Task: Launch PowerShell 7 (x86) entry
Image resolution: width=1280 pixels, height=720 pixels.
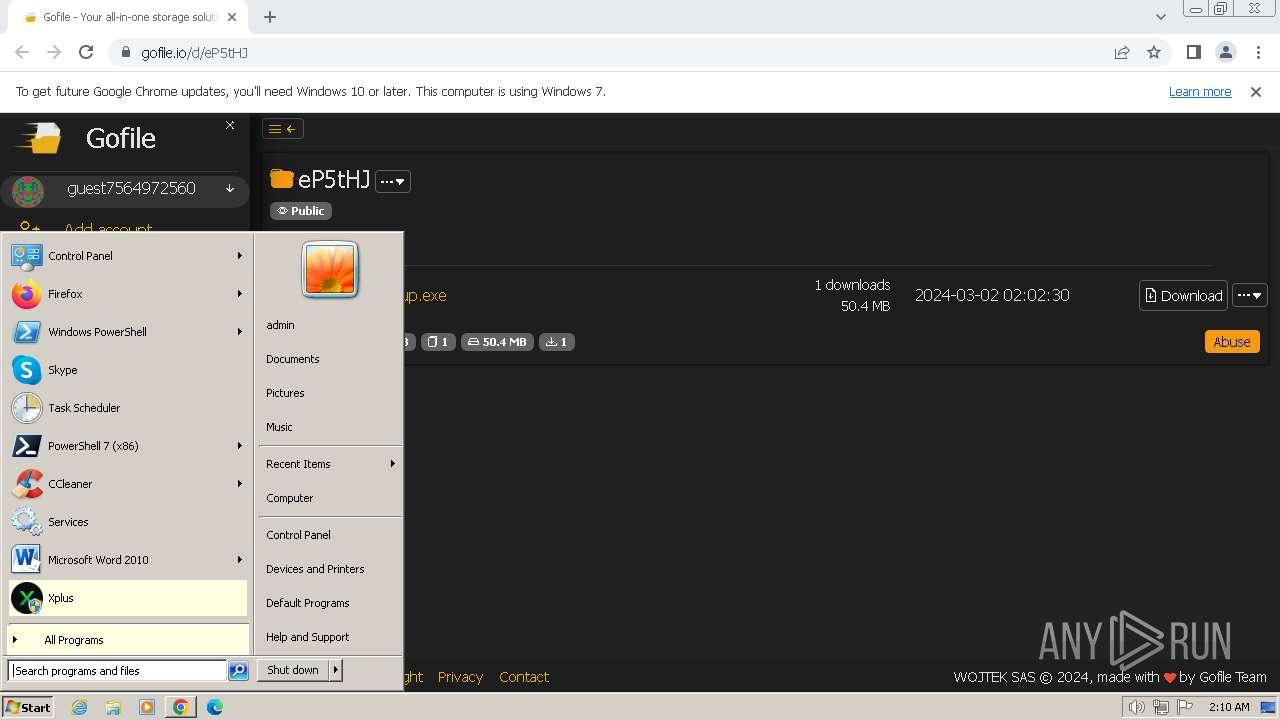Action: click(127, 446)
